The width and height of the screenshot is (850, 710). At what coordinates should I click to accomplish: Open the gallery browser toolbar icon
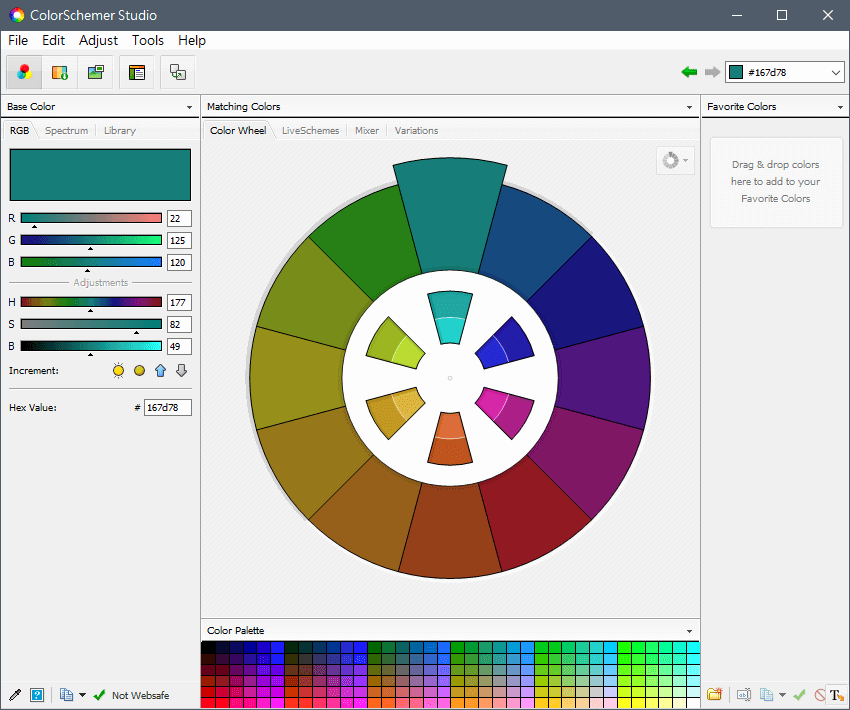coord(60,72)
